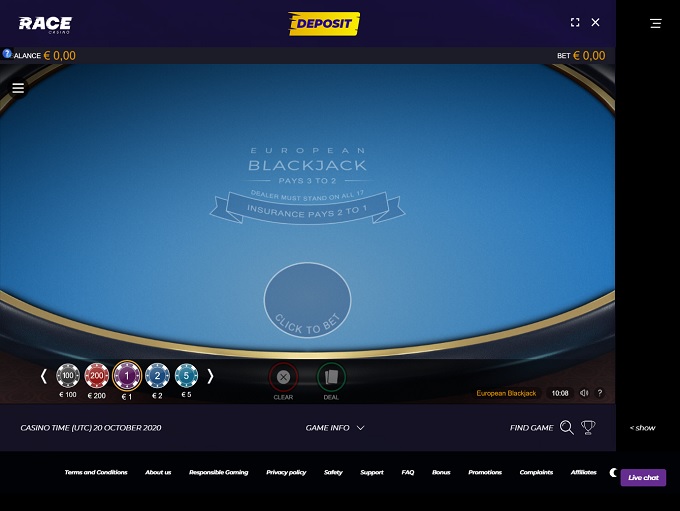This screenshot has height=511, width=680.
Task: Select the blue €2 chip
Action: (x=157, y=376)
